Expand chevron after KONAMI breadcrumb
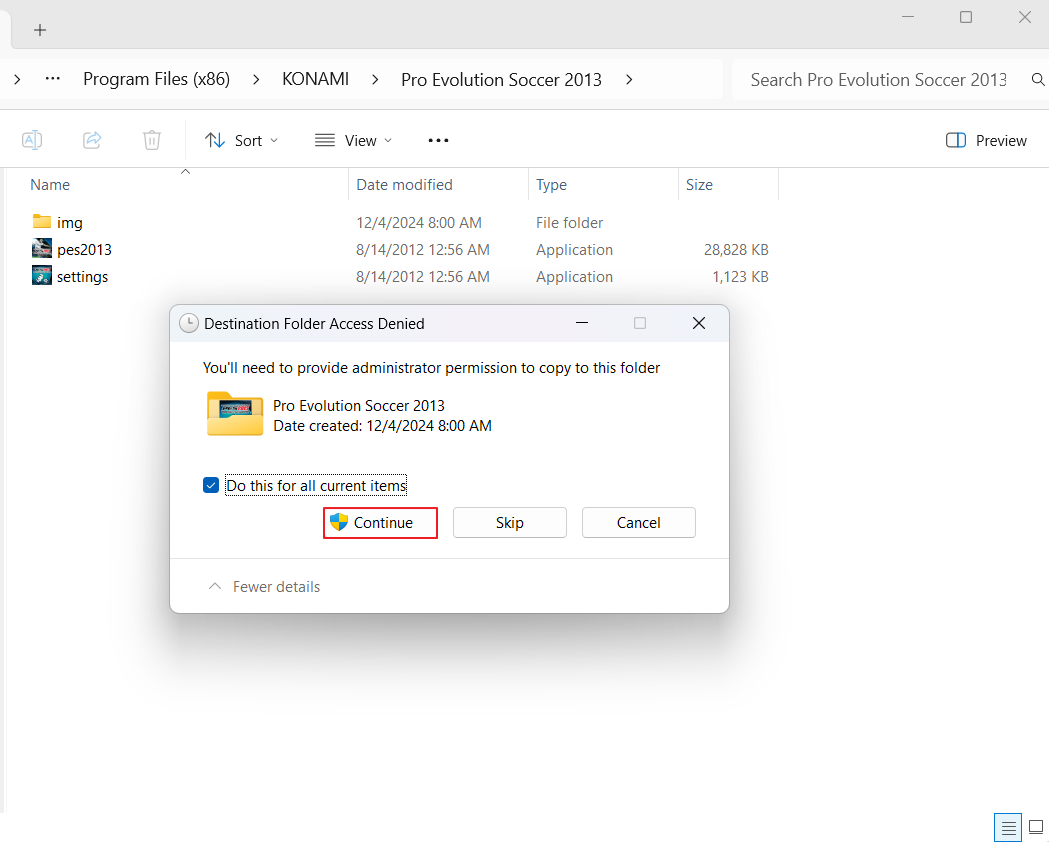Viewport: 1049px width, 842px height. click(375, 80)
